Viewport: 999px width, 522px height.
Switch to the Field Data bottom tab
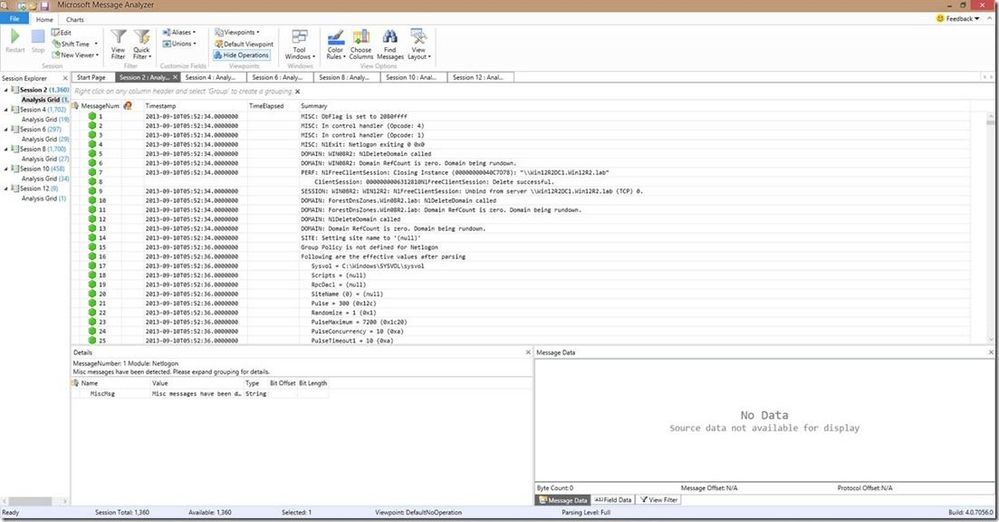click(613, 500)
